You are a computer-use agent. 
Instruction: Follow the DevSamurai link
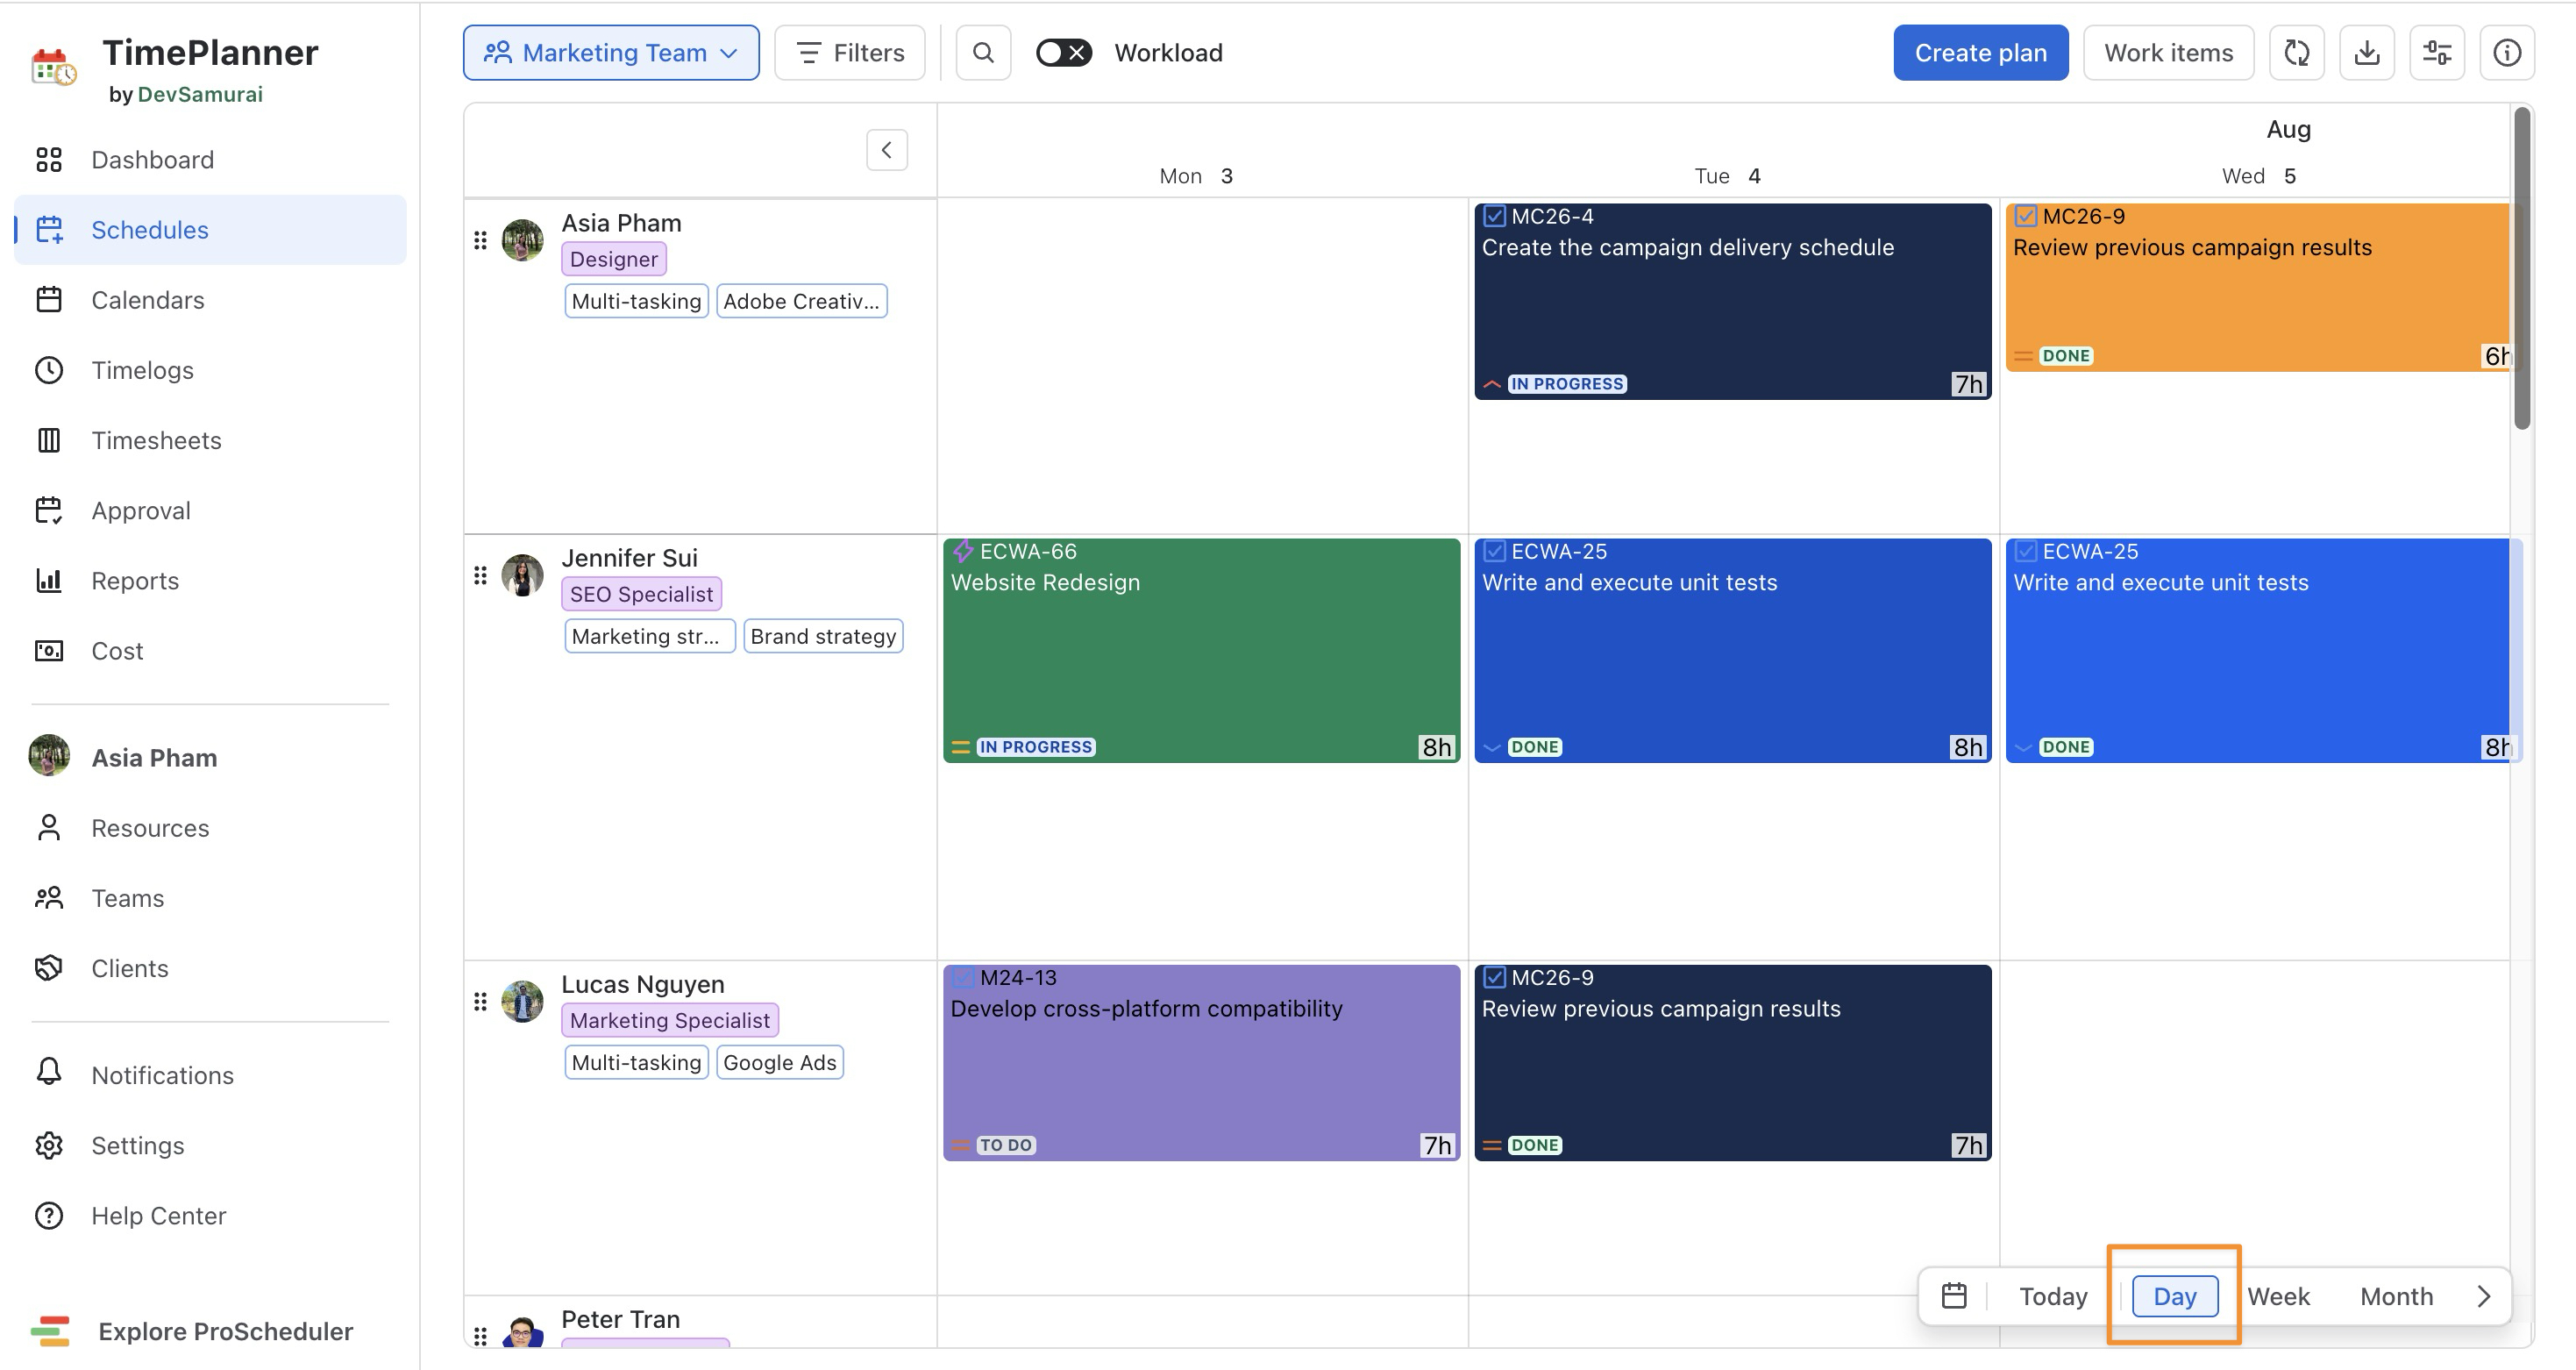pyautogui.click(x=200, y=94)
